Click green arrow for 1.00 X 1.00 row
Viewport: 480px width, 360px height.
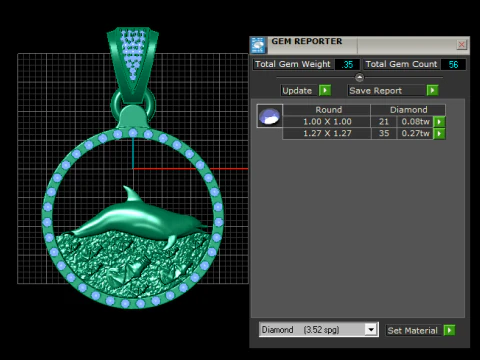pos(439,122)
